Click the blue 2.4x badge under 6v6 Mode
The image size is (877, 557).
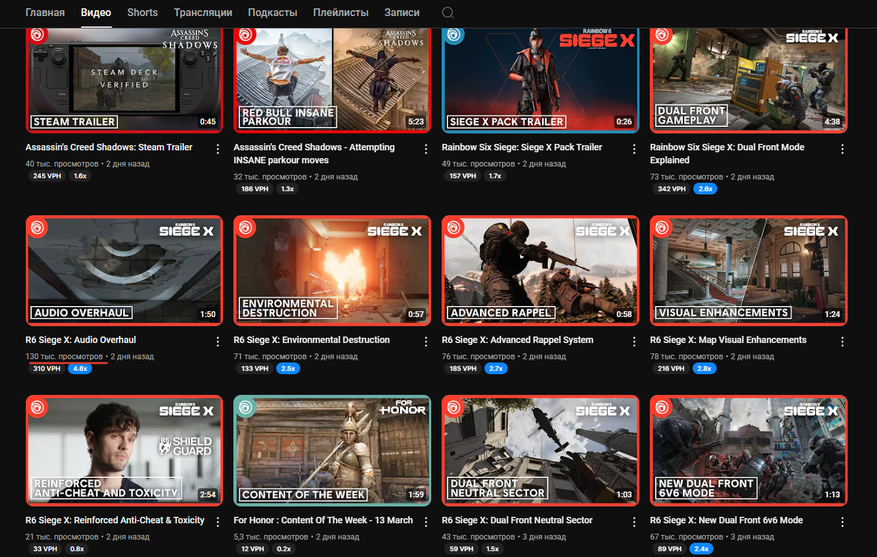701,549
